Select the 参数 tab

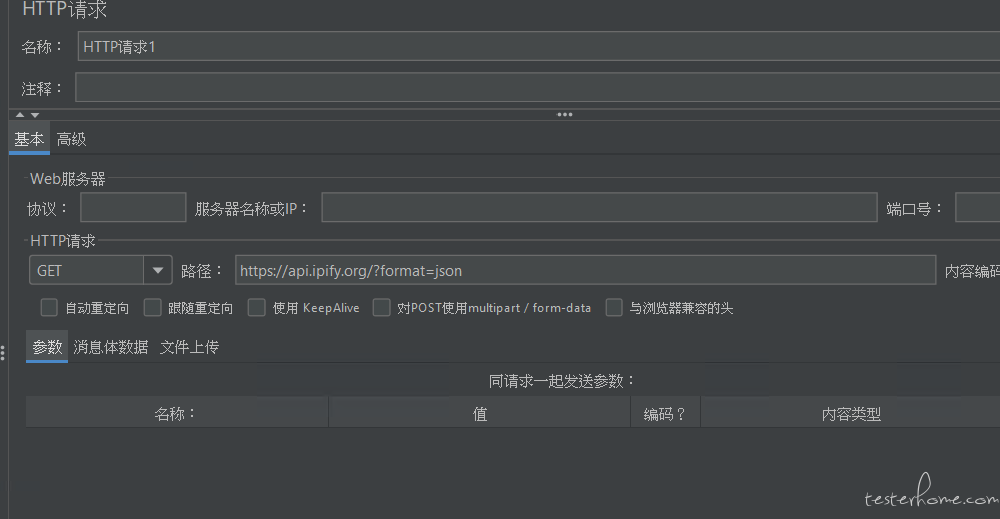[47, 347]
